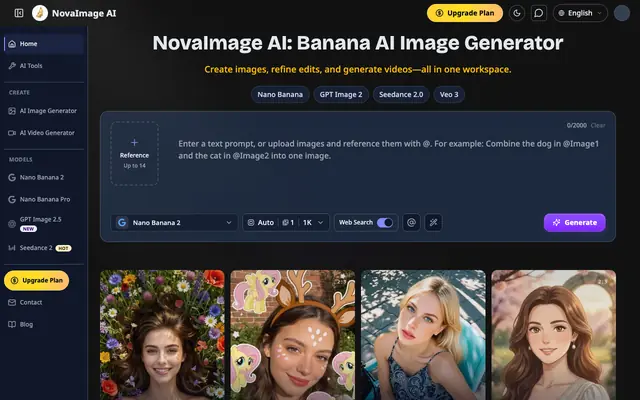The height and width of the screenshot is (400, 640).
Task: Click the 1K resolution value
Action: point(307,222)
